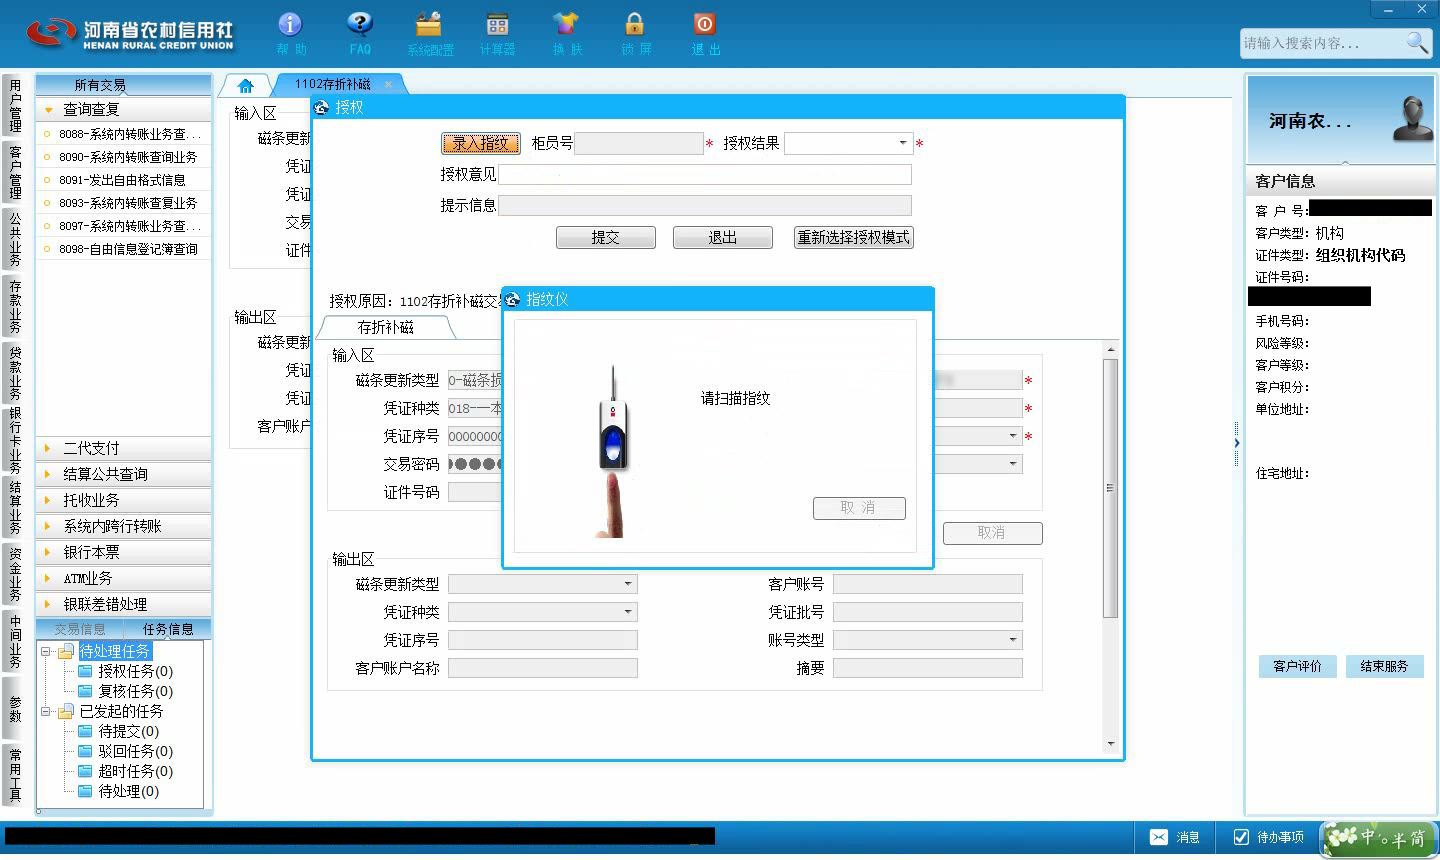Image resolution: width=1440 pixels, height=860 pixels.
Task: Select the 驳回任务(0) tree item
Action: 135,751
